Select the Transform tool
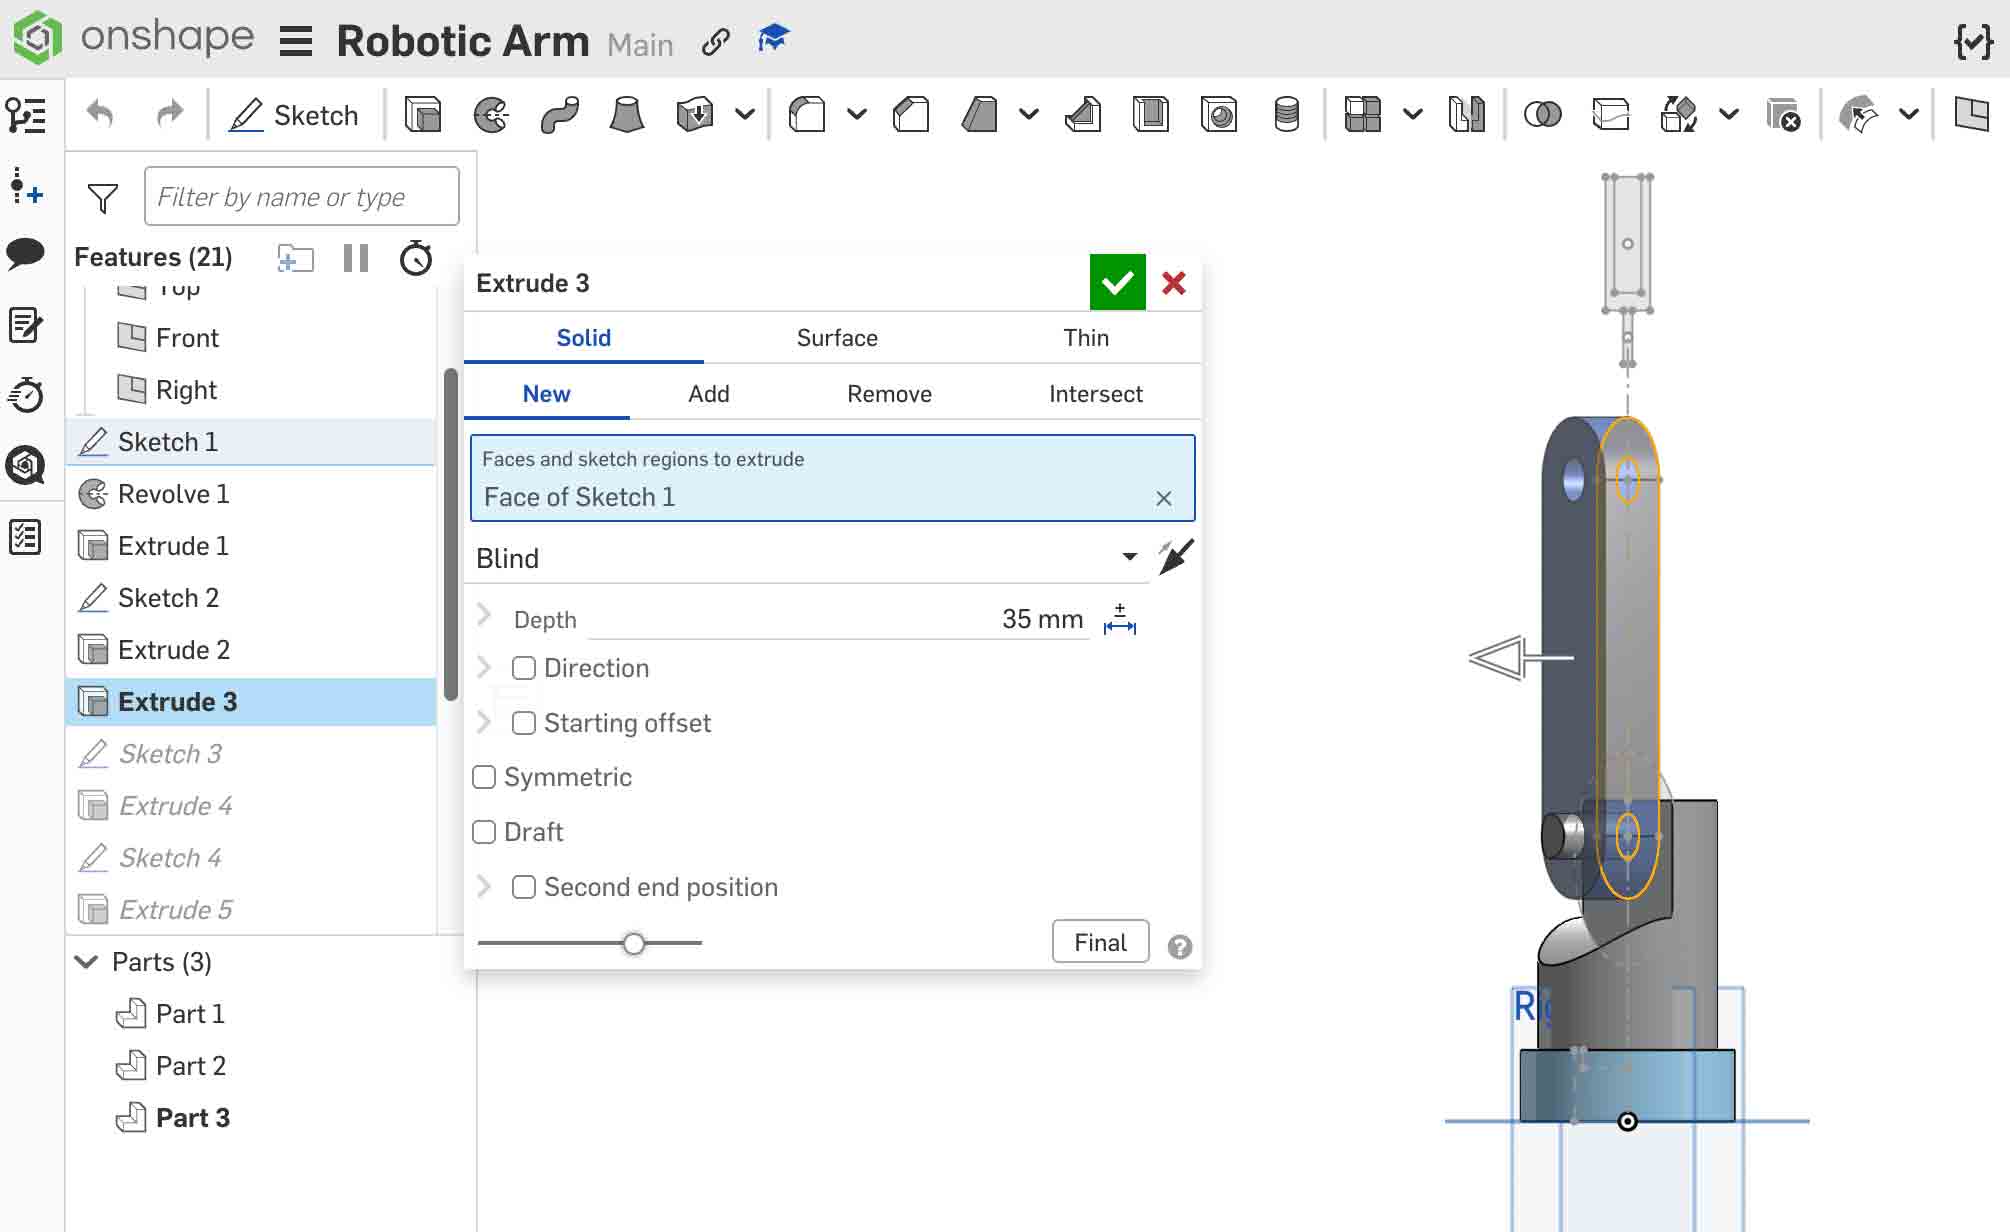2010x1232 pixels. point(1680,114)
